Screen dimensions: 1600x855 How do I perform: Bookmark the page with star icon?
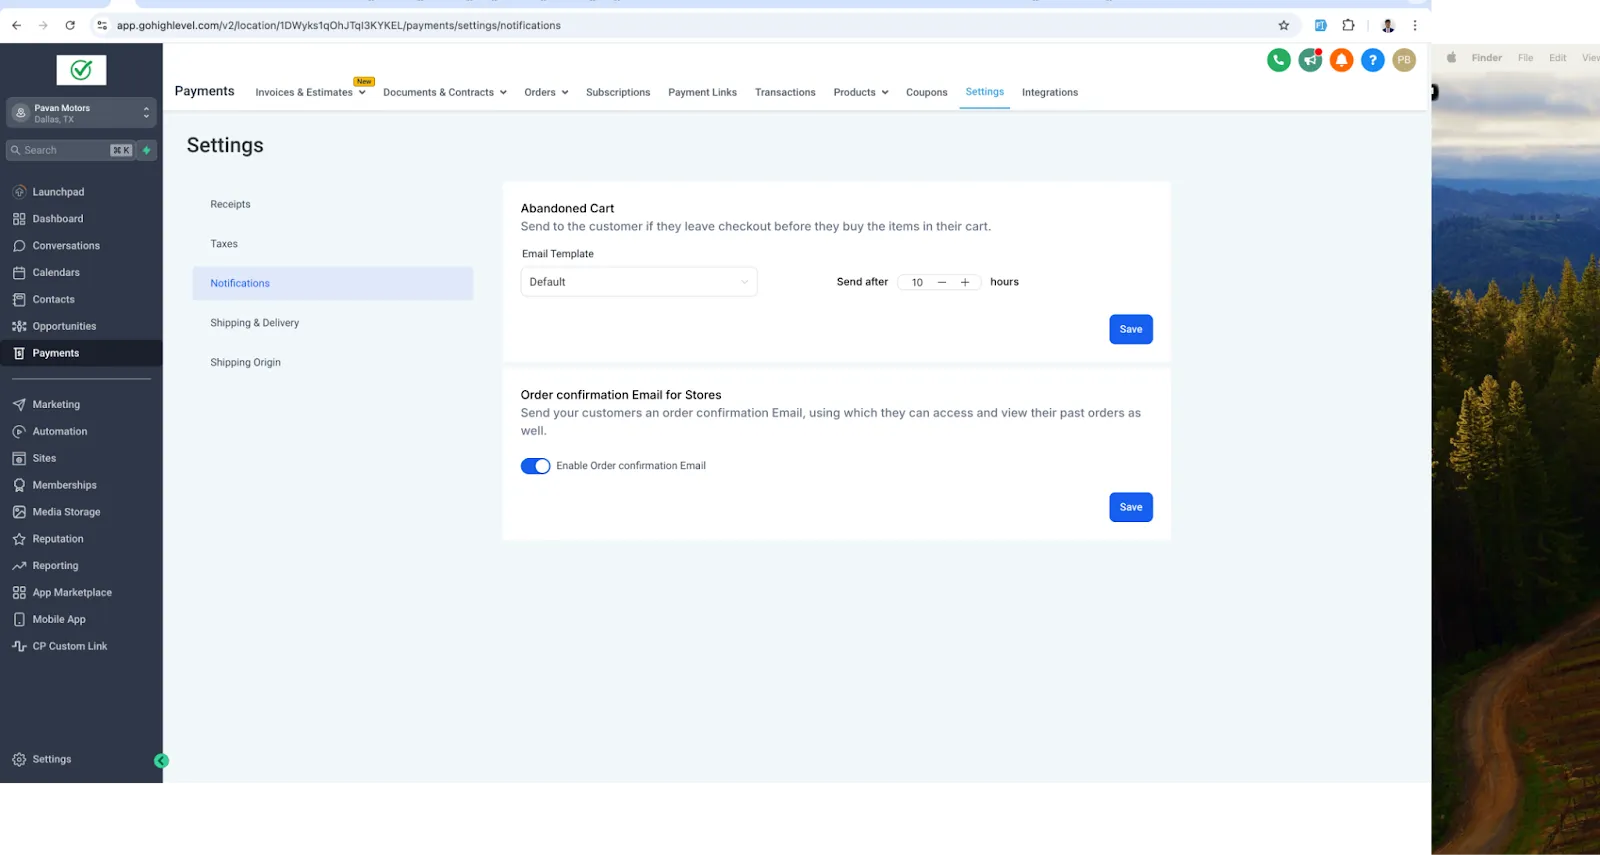[1284, 25]
